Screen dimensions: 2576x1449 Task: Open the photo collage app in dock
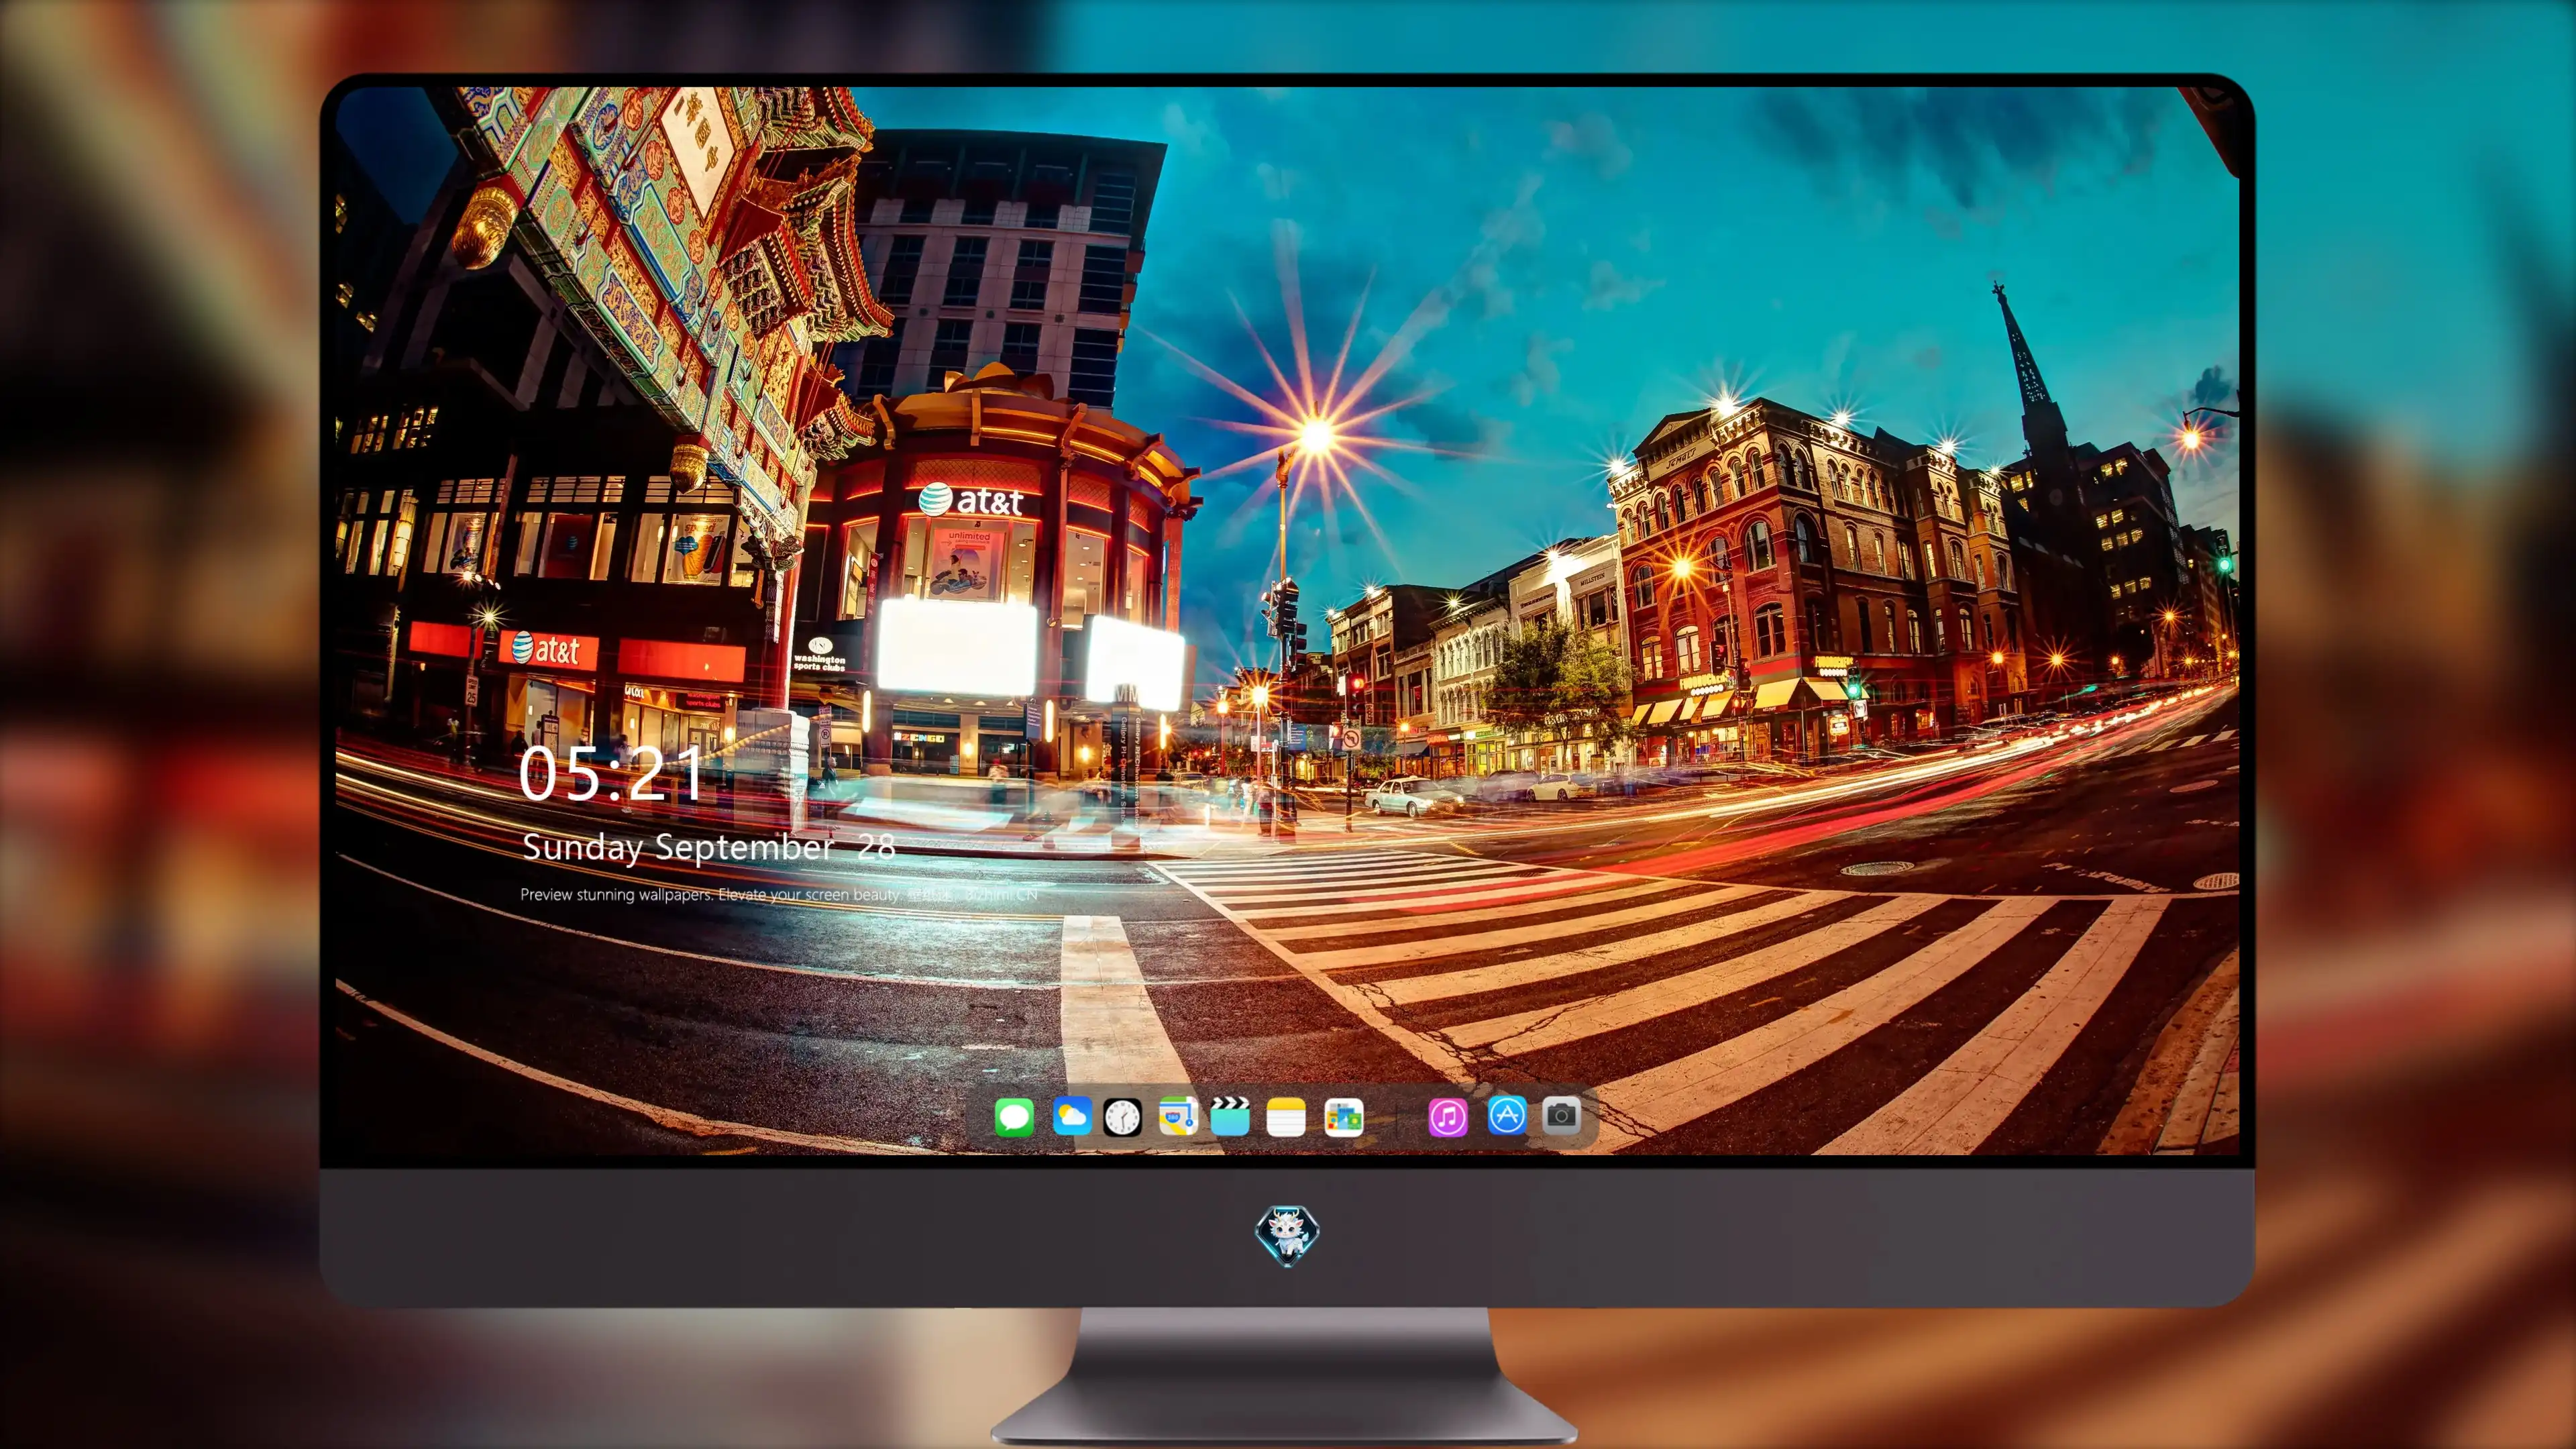pyautogui.click(x=1343, y=1118)
